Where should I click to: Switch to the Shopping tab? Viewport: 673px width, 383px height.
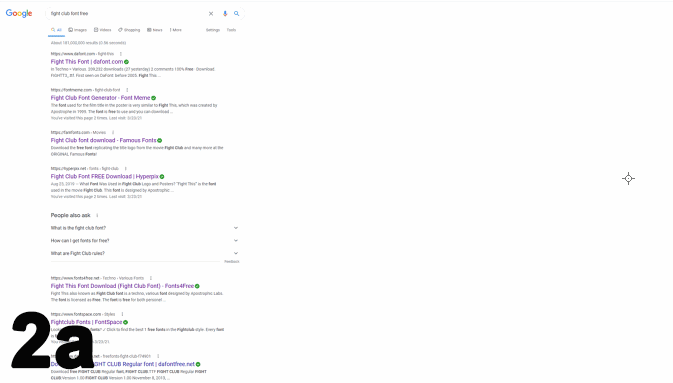tap(129, 30)
